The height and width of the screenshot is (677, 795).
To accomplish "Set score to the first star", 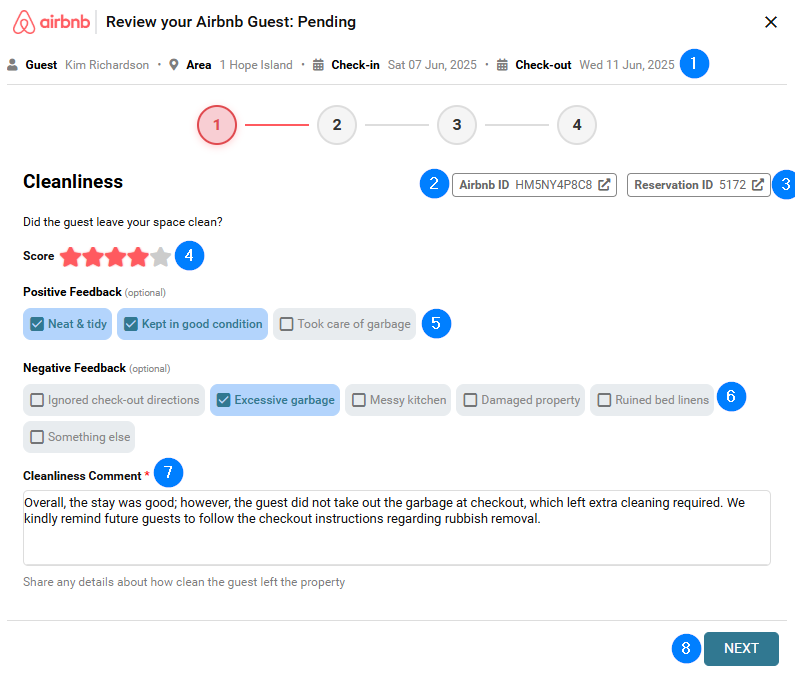I will click(70, 257).
